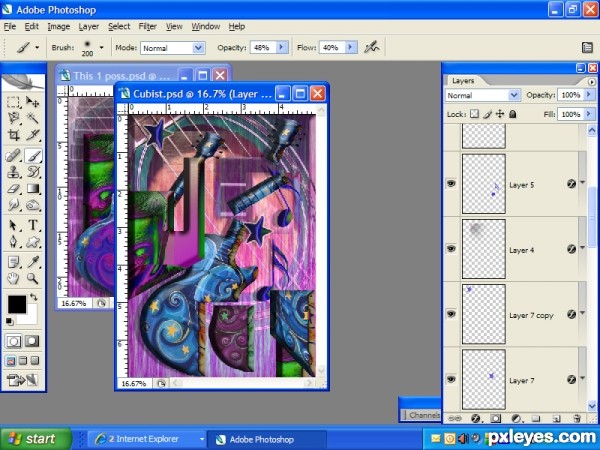This screenshot has height=450, width=600.
Task: Open layer blend mode dropdown
Action: 514,95
